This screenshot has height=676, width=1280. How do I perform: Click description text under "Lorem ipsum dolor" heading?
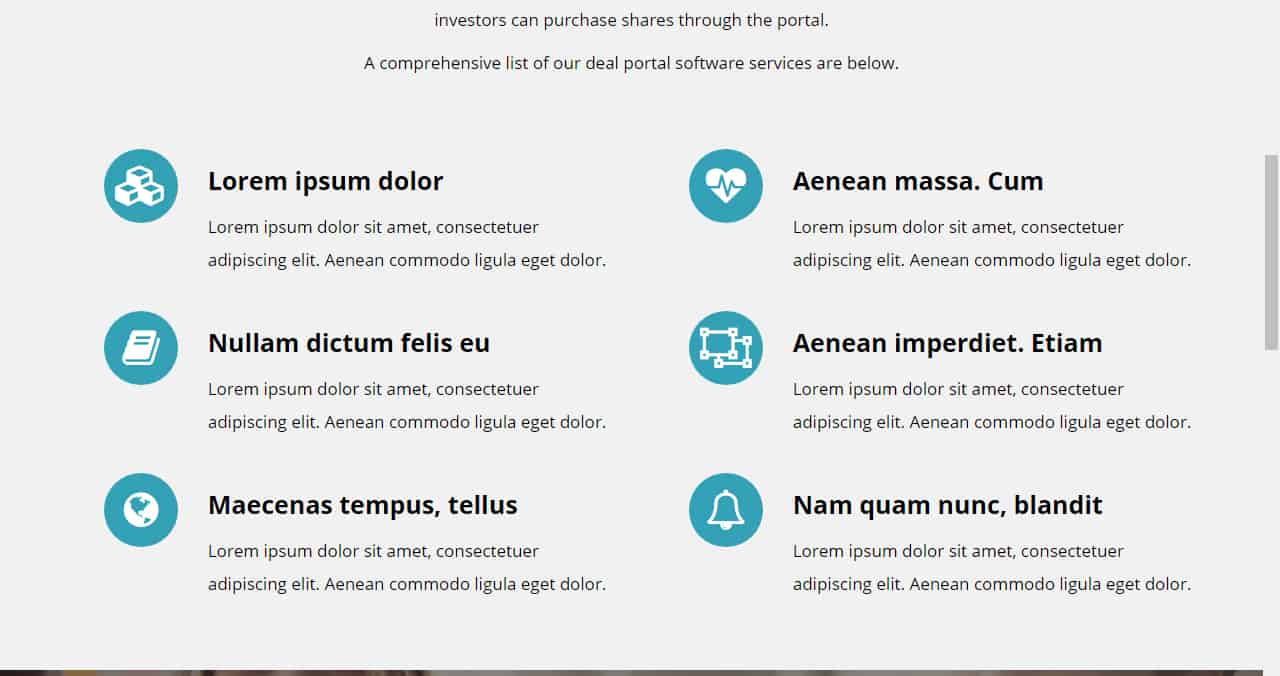pyautogui.click(x=406, y=244)
